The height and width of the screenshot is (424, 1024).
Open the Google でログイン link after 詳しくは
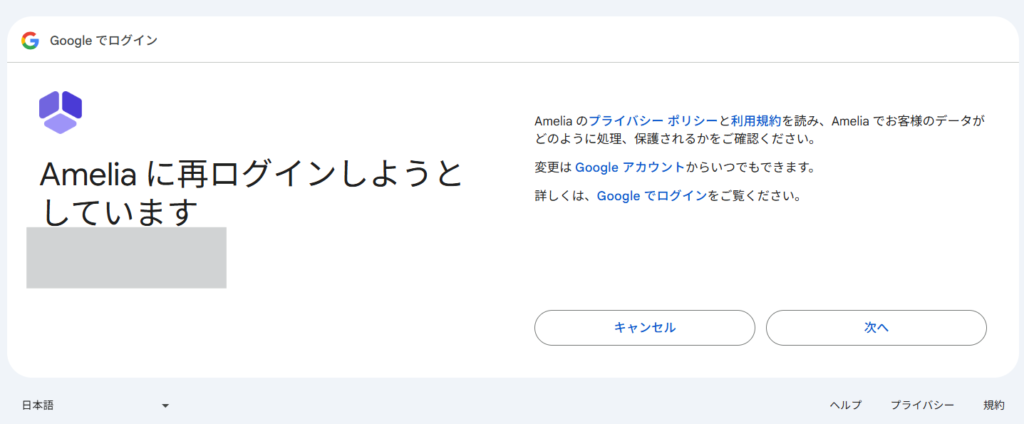click(x=651, y=196)
